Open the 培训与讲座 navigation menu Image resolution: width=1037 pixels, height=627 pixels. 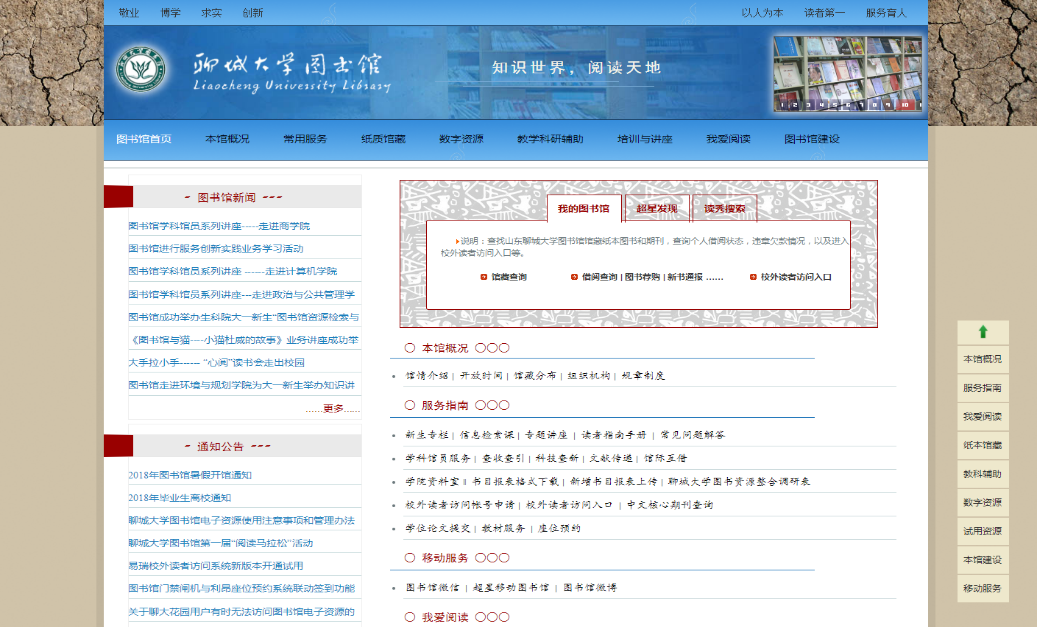pyautogui.click(x=645, y=139)
